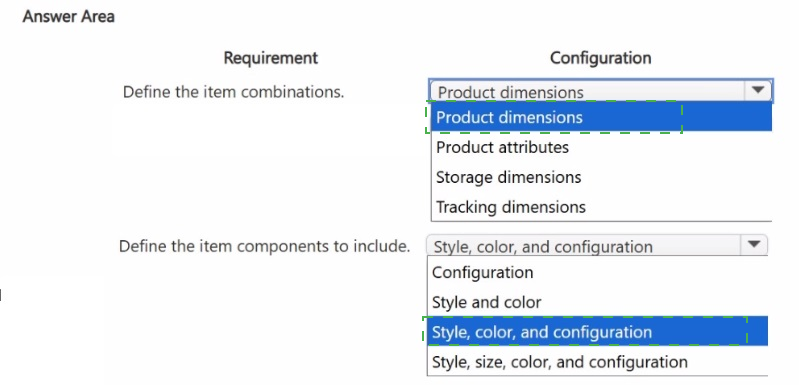Open the item components dropdown arrow

tap(754, 244)
